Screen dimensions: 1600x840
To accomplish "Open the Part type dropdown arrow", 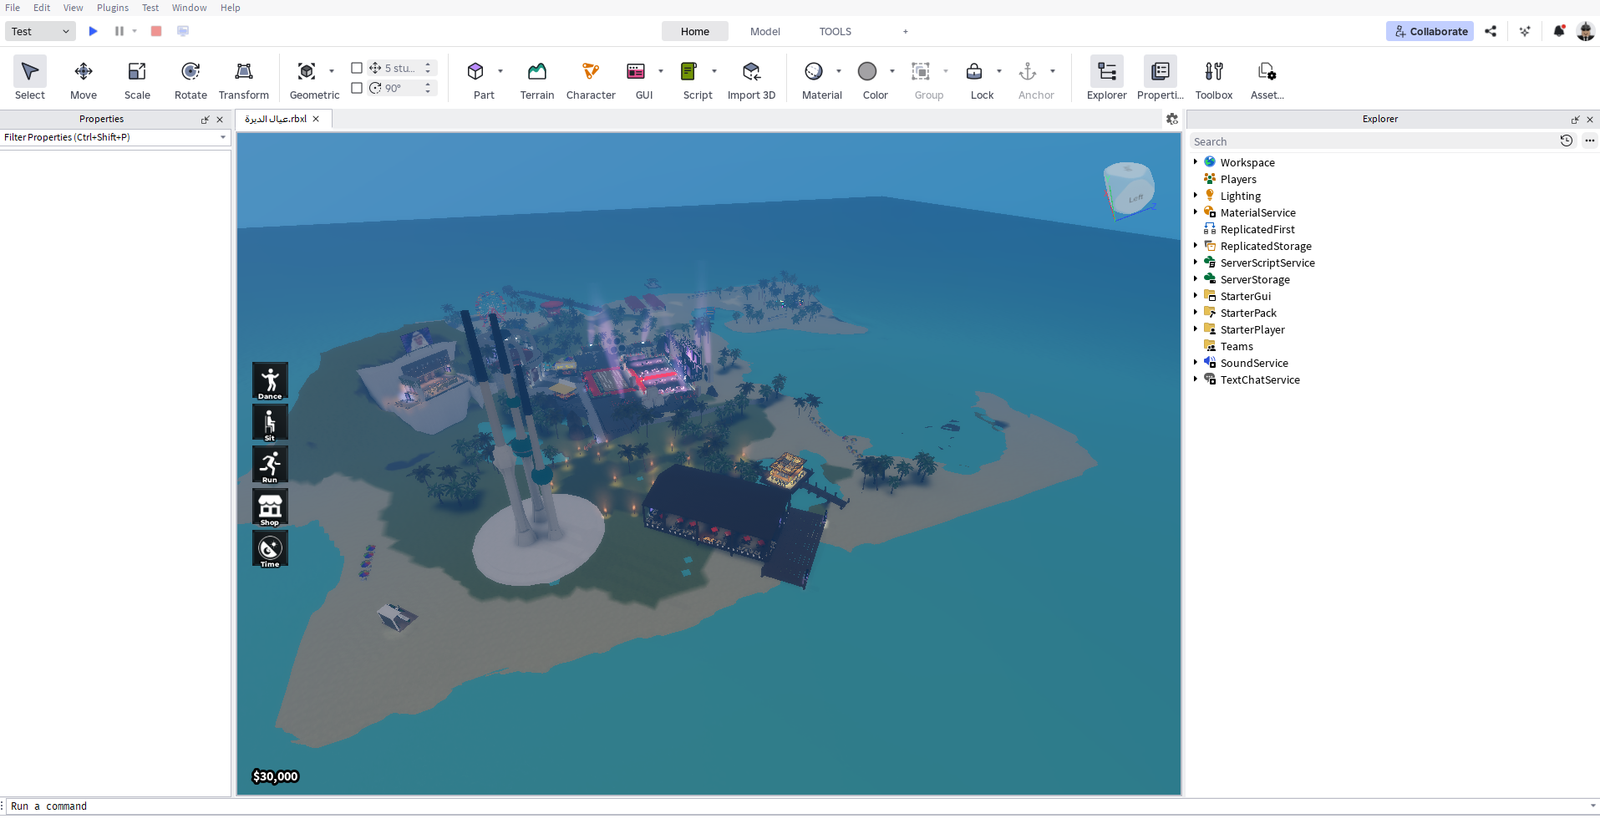I will 500,71.
